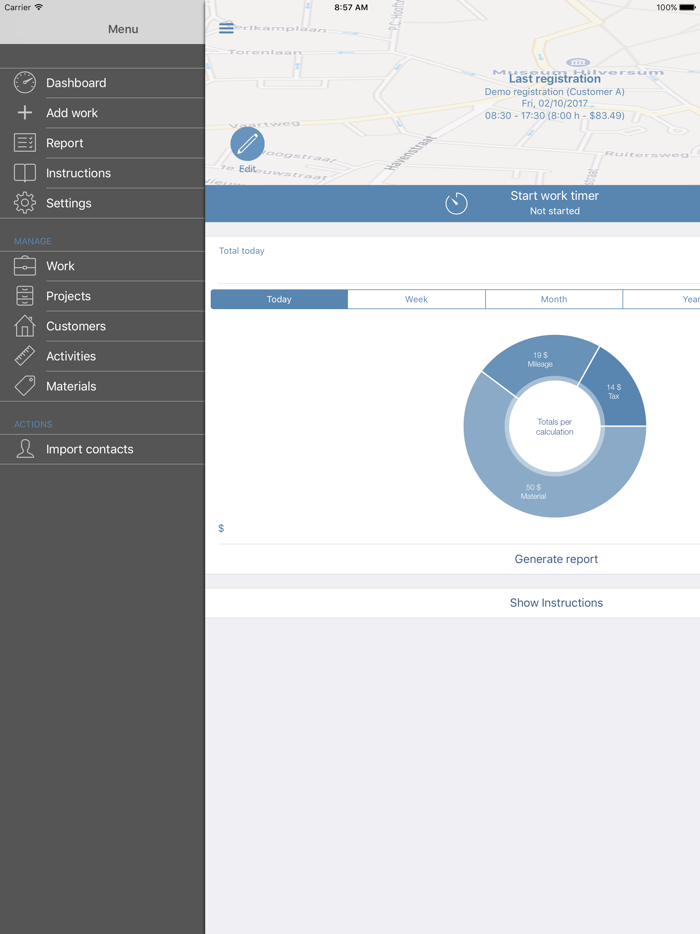The height and width of the screenshot is (934, 700).
Task: Tap the Totals per calculation chart center
Action: (x=555, y=426)
